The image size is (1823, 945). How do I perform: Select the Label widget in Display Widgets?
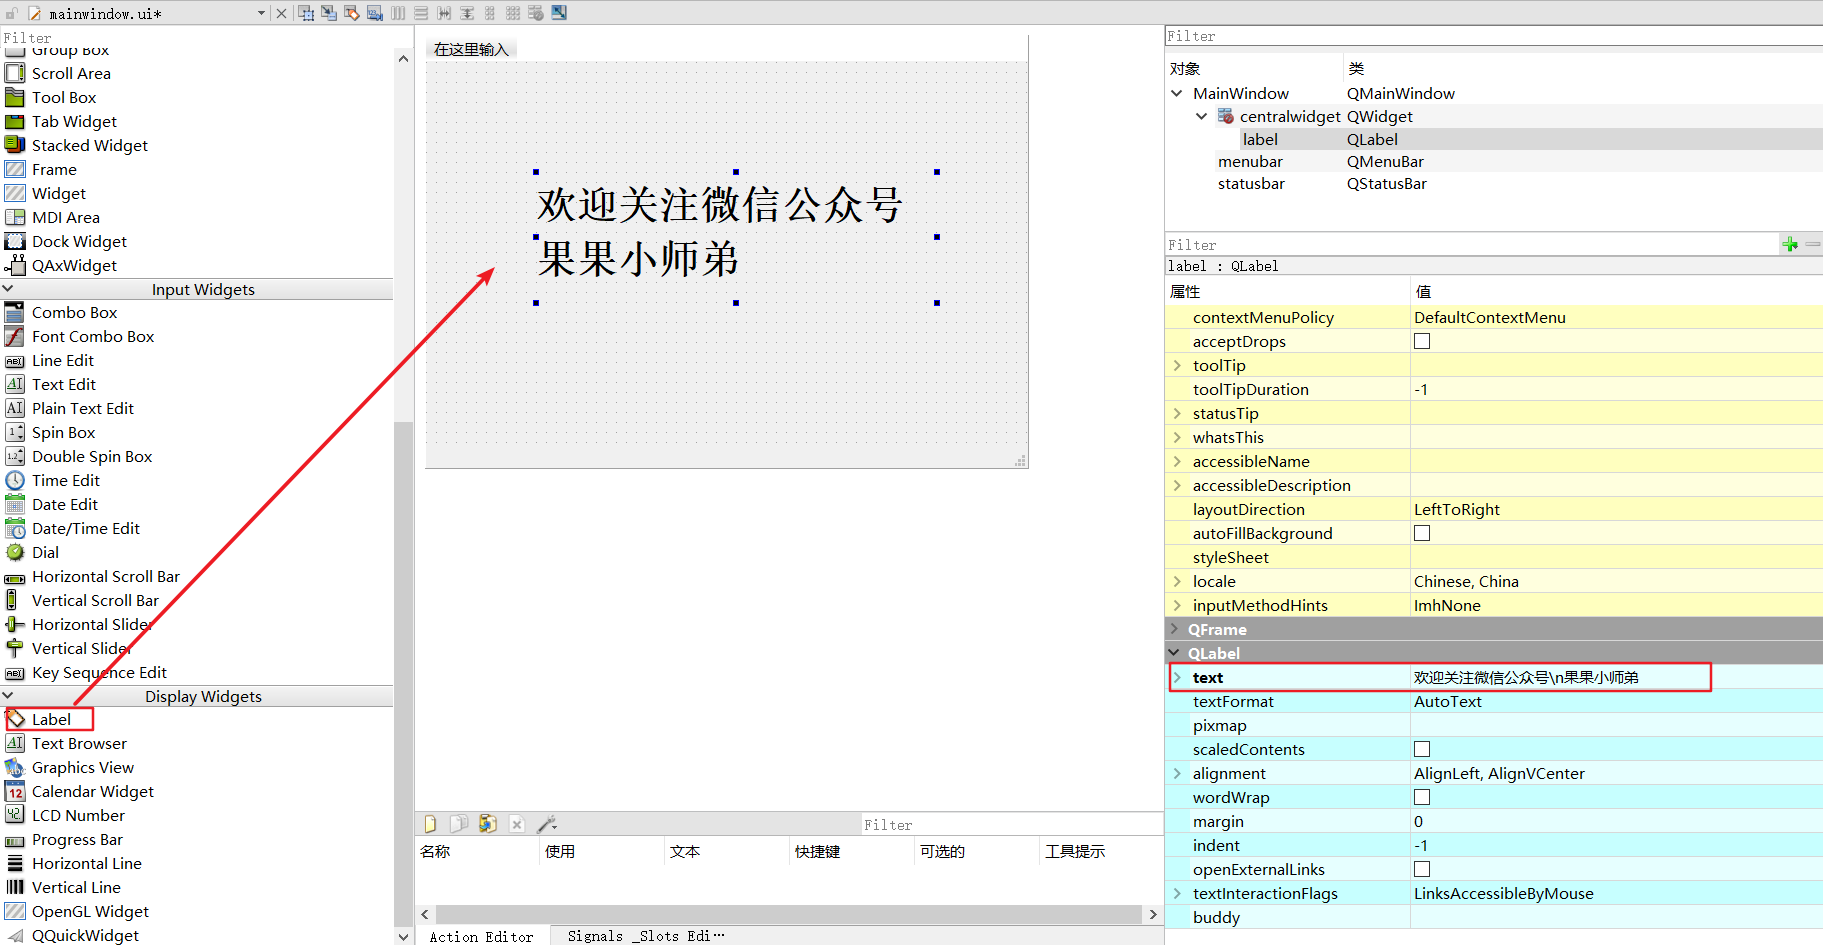point(50,719)
